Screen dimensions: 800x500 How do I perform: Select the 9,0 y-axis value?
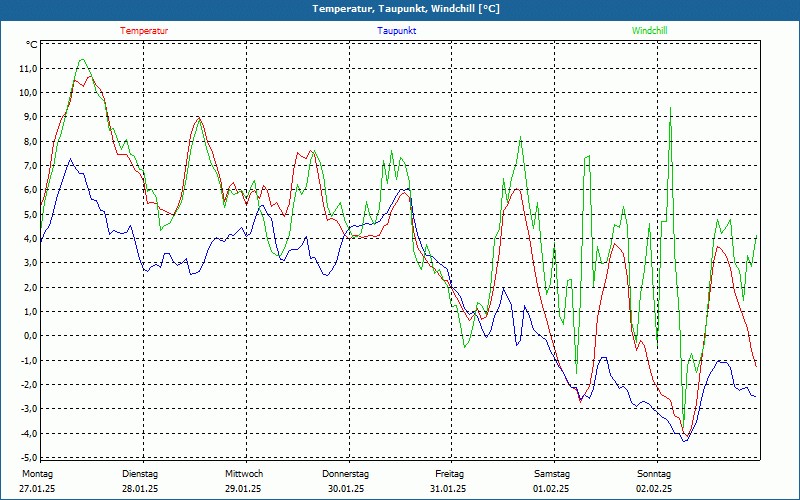[29, 117]
